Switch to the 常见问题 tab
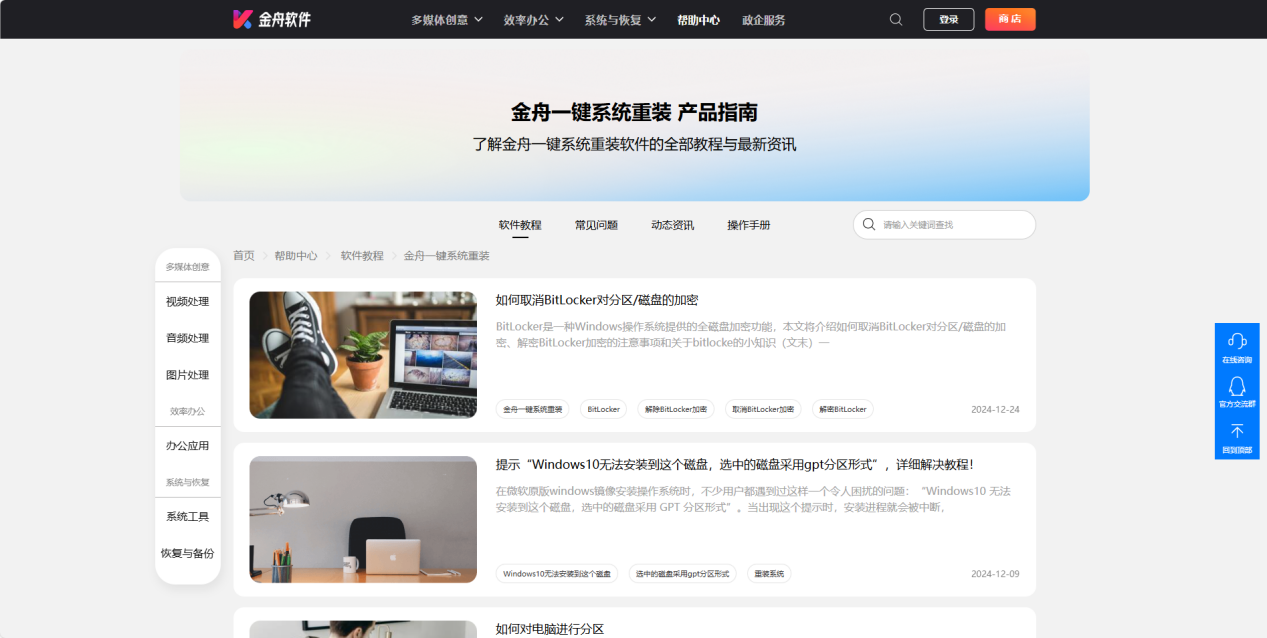This screenshot has height=638, width=1267. (596, 225)
